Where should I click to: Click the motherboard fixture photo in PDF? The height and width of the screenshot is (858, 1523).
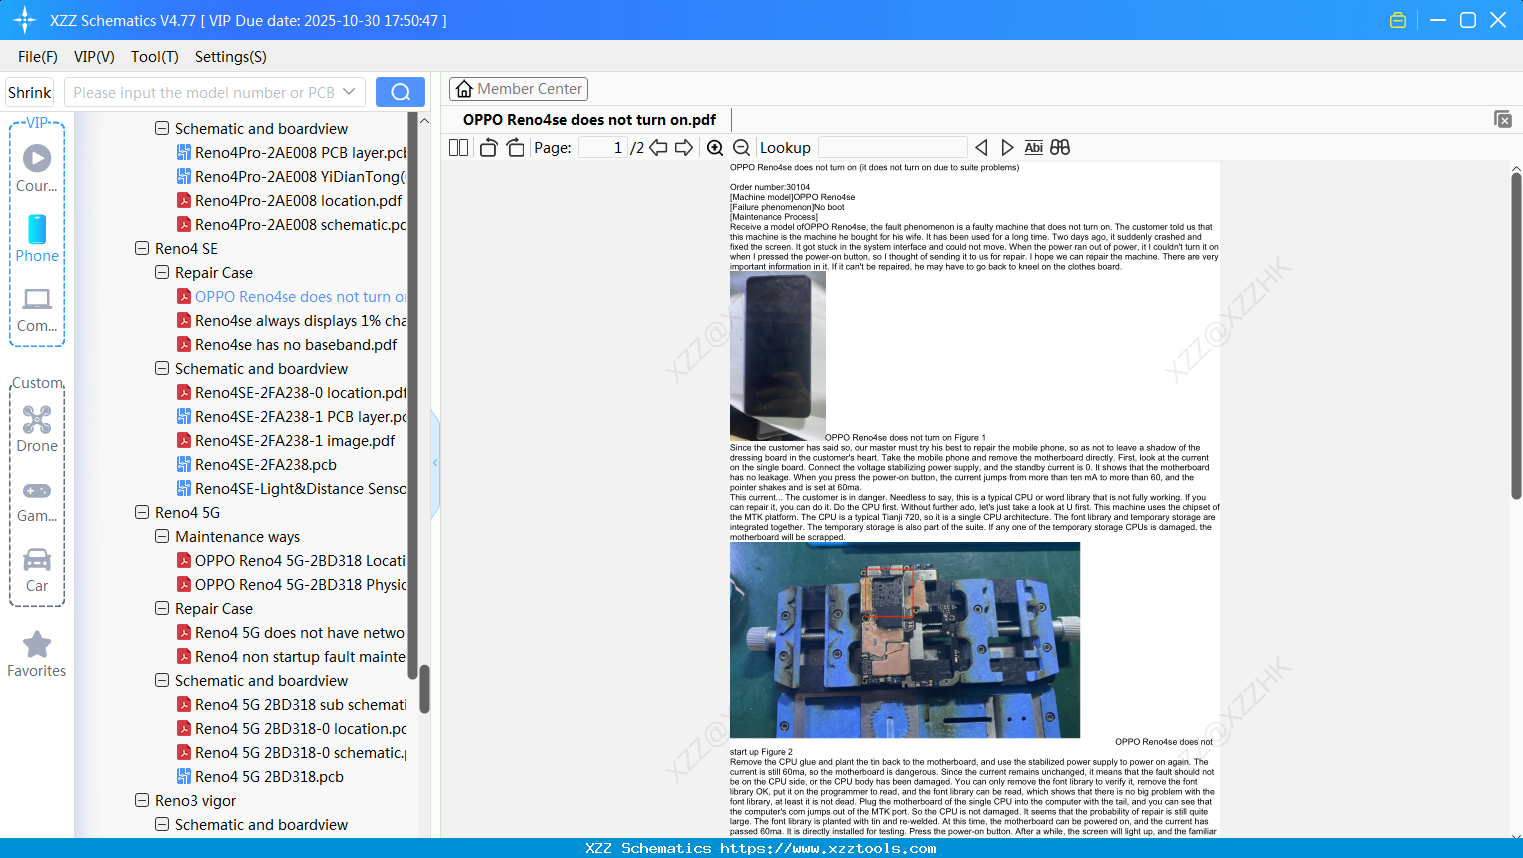pyautogui.click(x=905, y=640)
